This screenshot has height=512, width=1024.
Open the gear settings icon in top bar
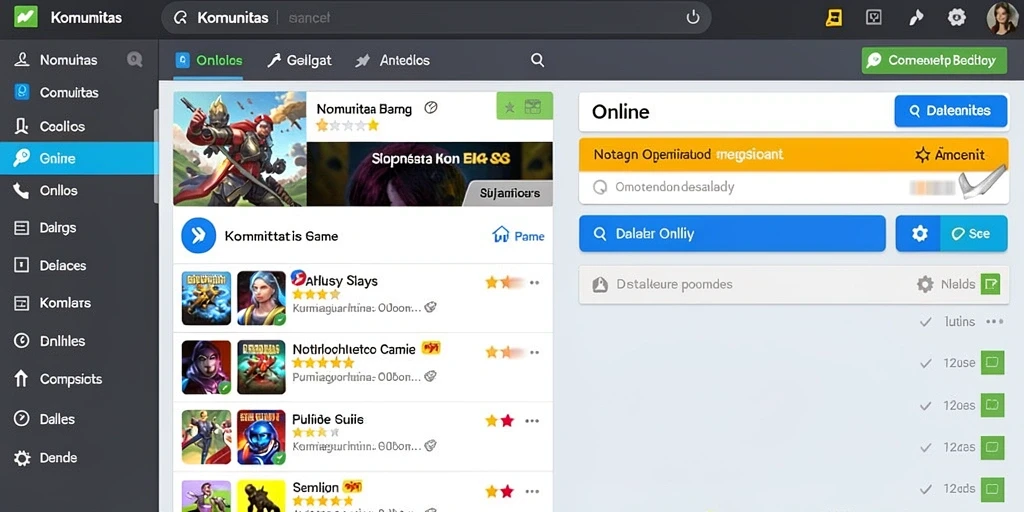click(x=957, y=17)
